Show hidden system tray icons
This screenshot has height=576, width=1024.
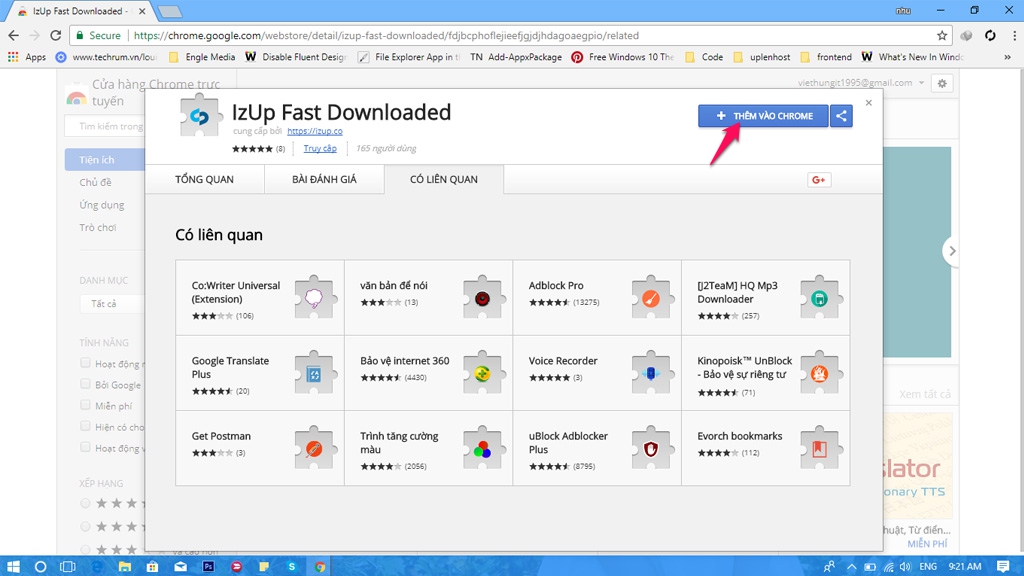click(852, 566)
